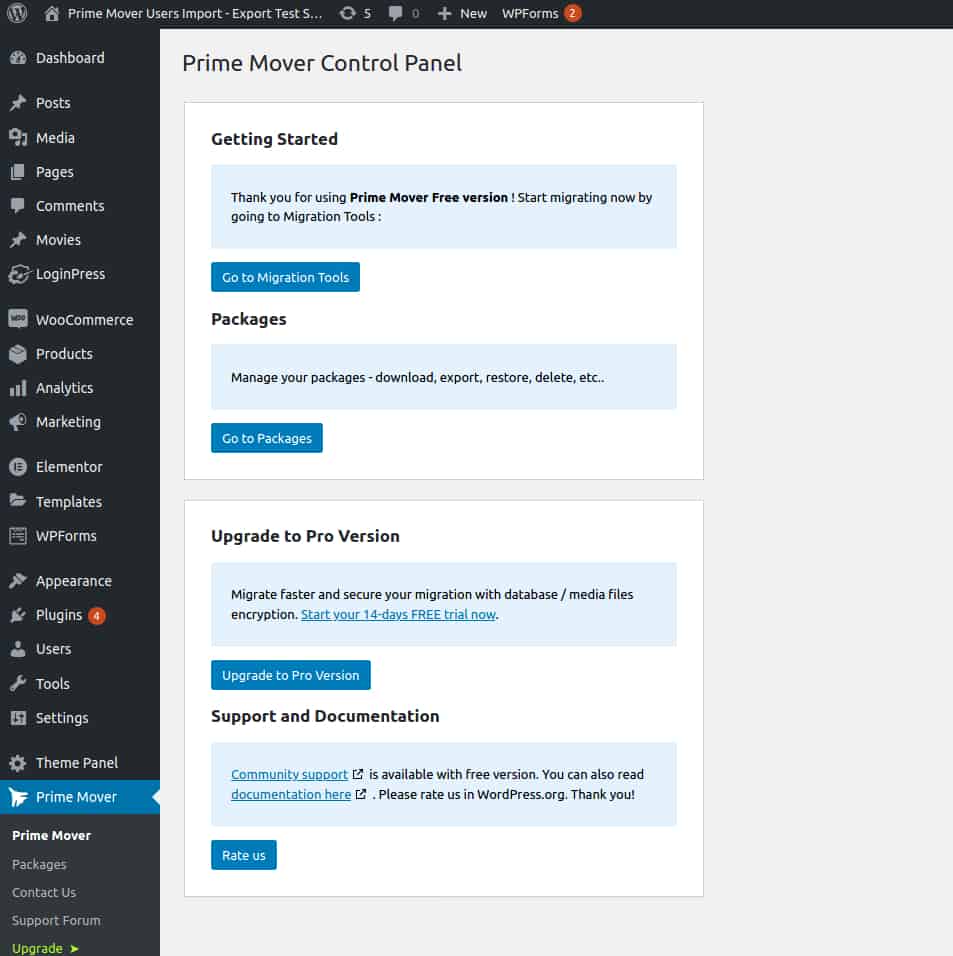
Task: Click the Templates folder icon
Action: point(18,501)
